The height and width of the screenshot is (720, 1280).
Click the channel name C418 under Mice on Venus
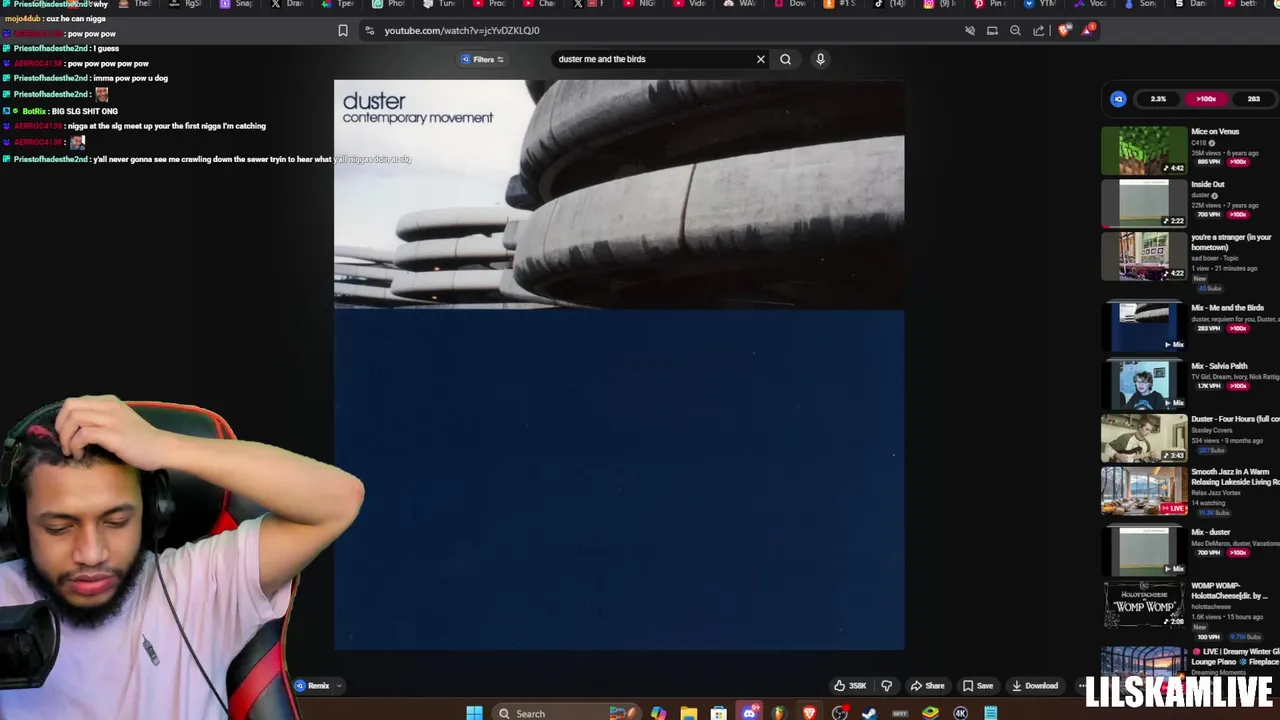click(x=1197, y=143)
